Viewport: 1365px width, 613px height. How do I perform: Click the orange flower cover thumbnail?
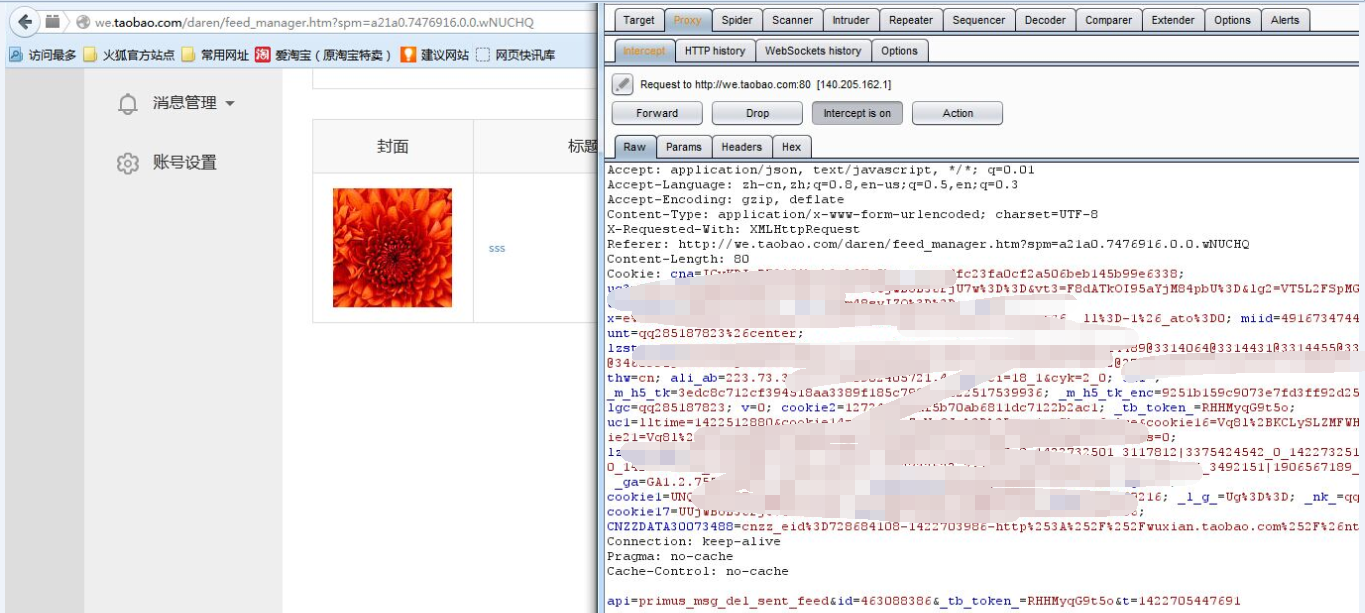tap(392, 247)
